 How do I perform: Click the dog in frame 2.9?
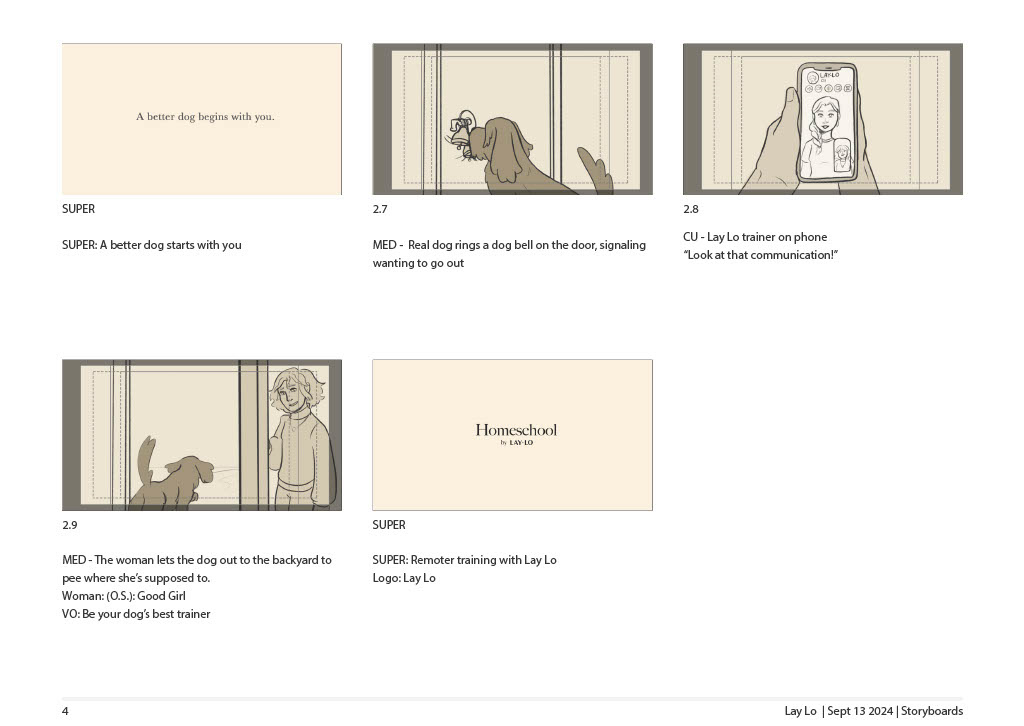click(x=173, y=473)
